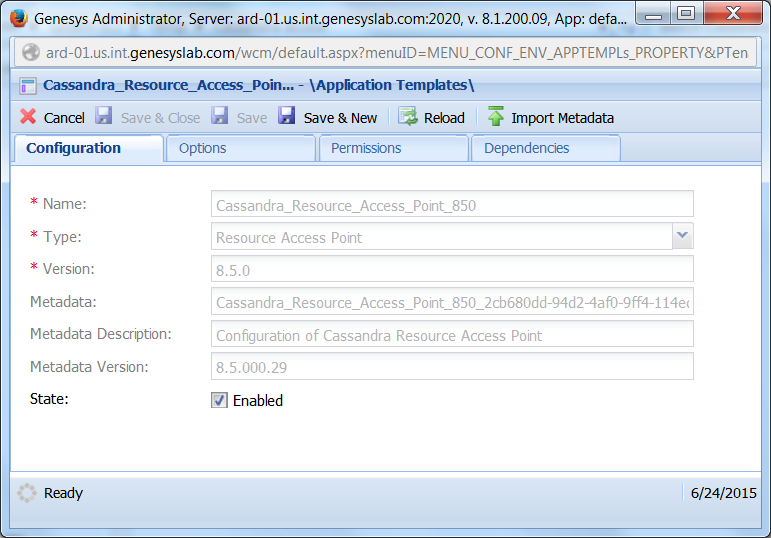Click the Ready status text
Screen dimensions: 771x538
point(63,493)
